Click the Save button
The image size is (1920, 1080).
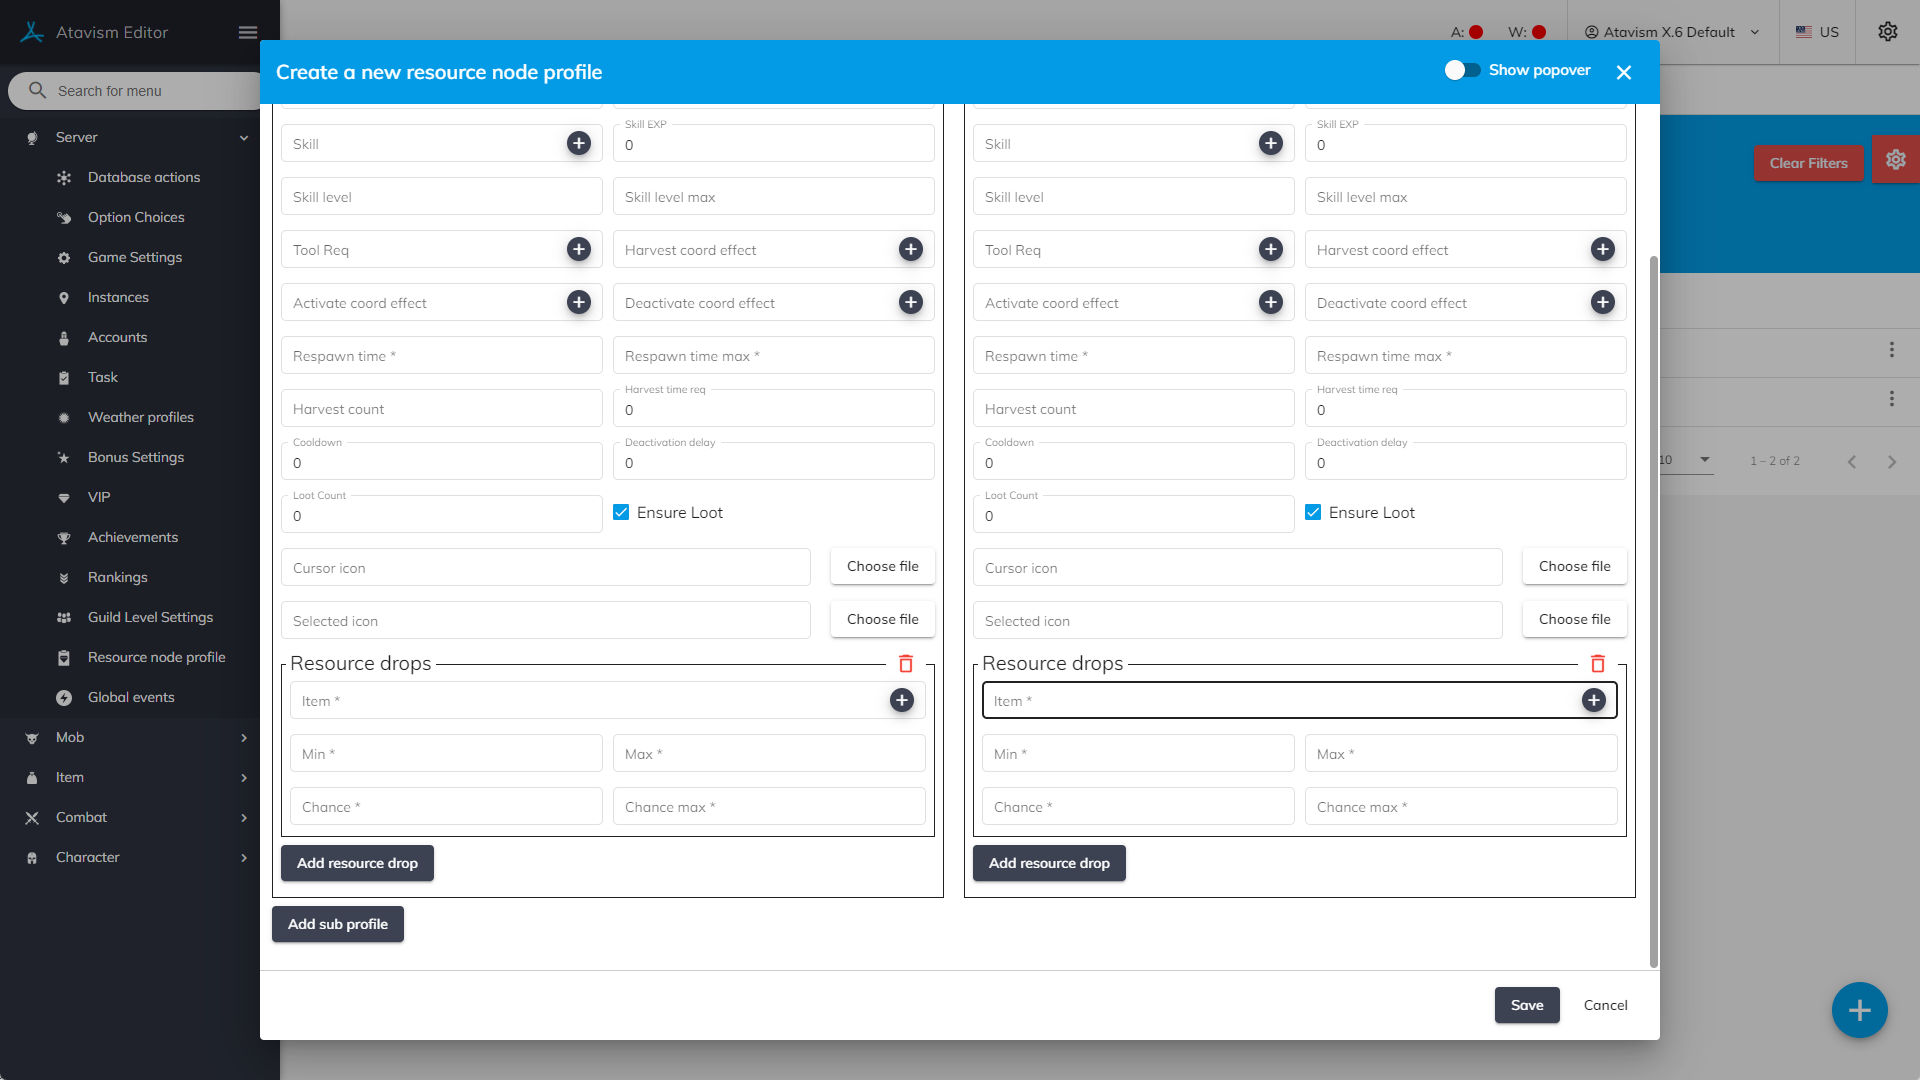pos(1527,1005)
